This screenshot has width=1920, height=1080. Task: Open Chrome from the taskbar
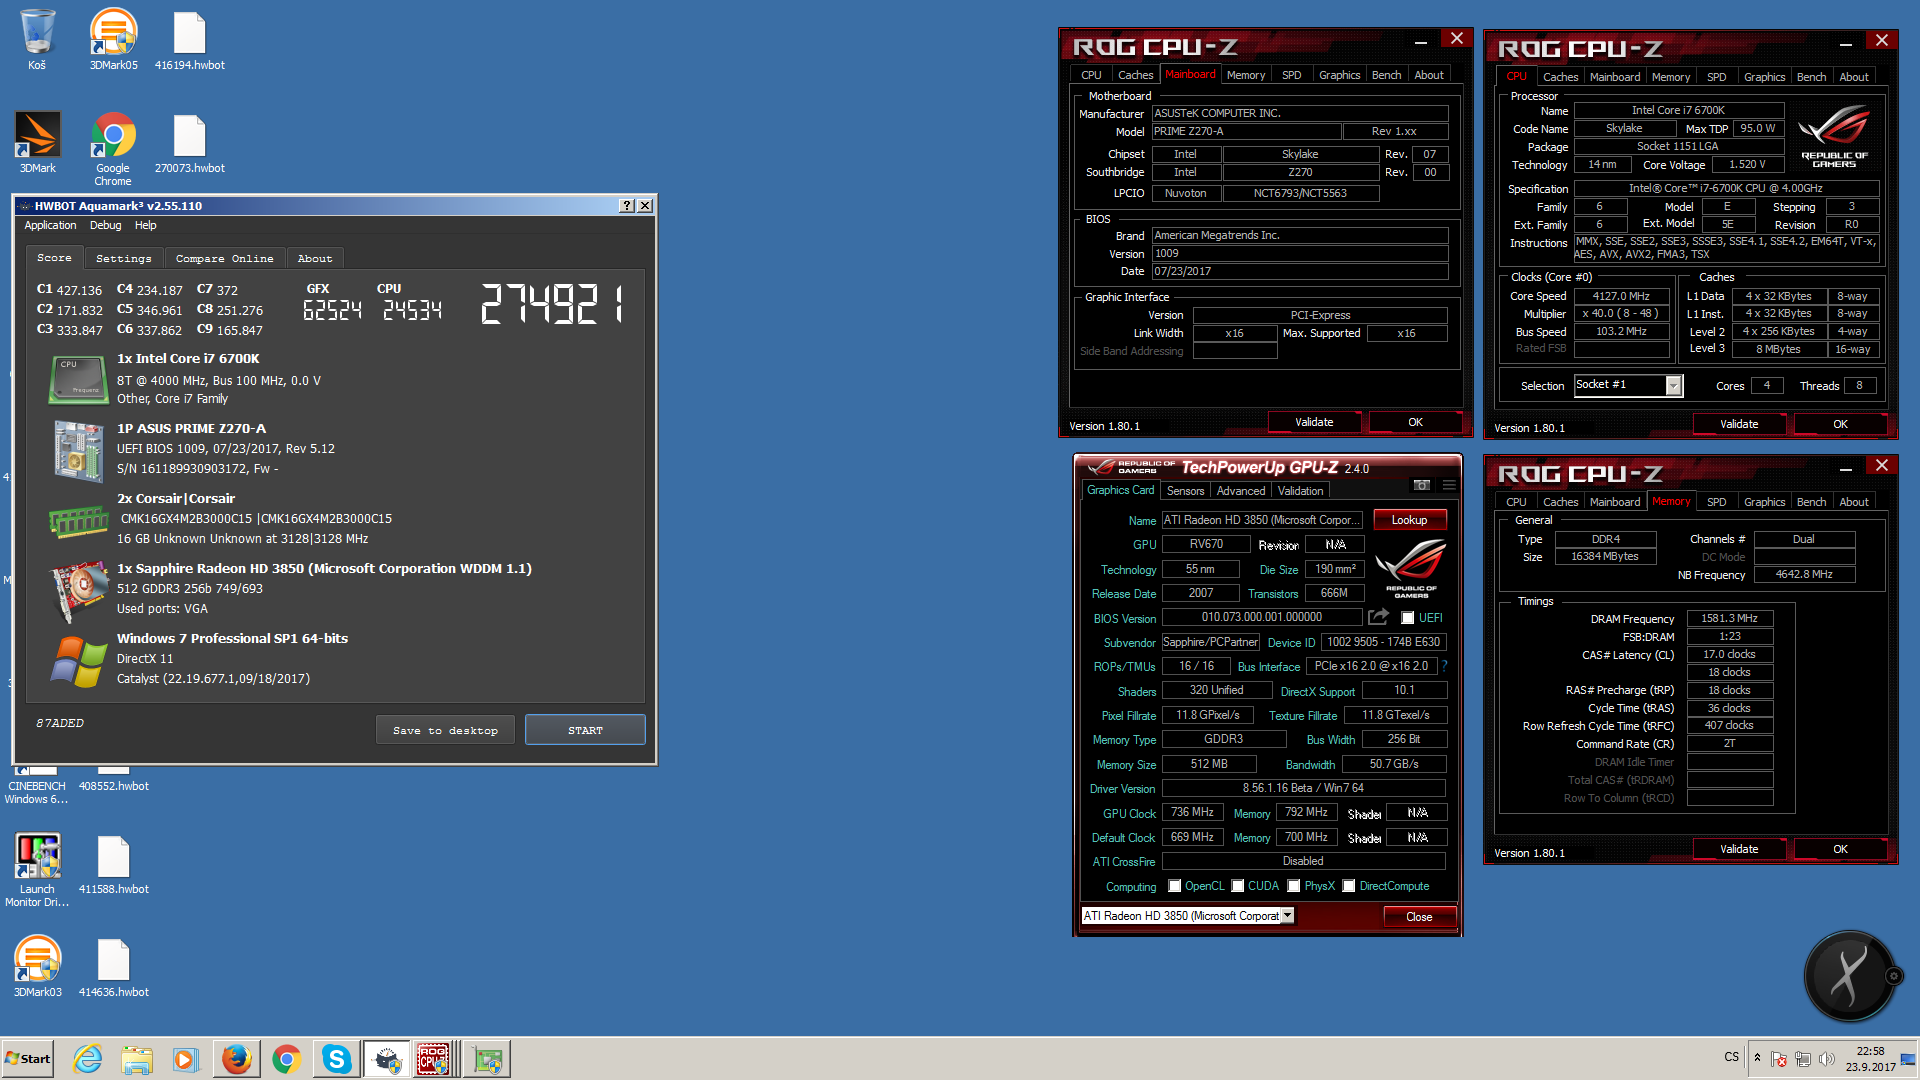pyautogui.click(x=287, y=1059)
